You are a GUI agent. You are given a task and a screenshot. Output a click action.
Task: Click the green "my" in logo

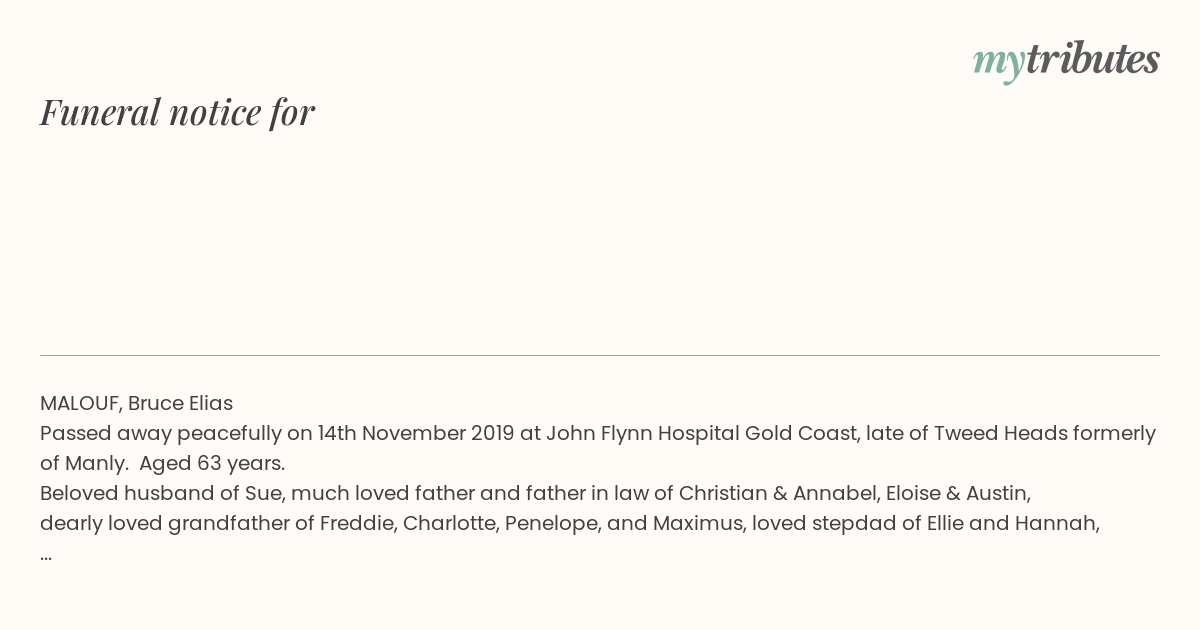tap(999, 63)
